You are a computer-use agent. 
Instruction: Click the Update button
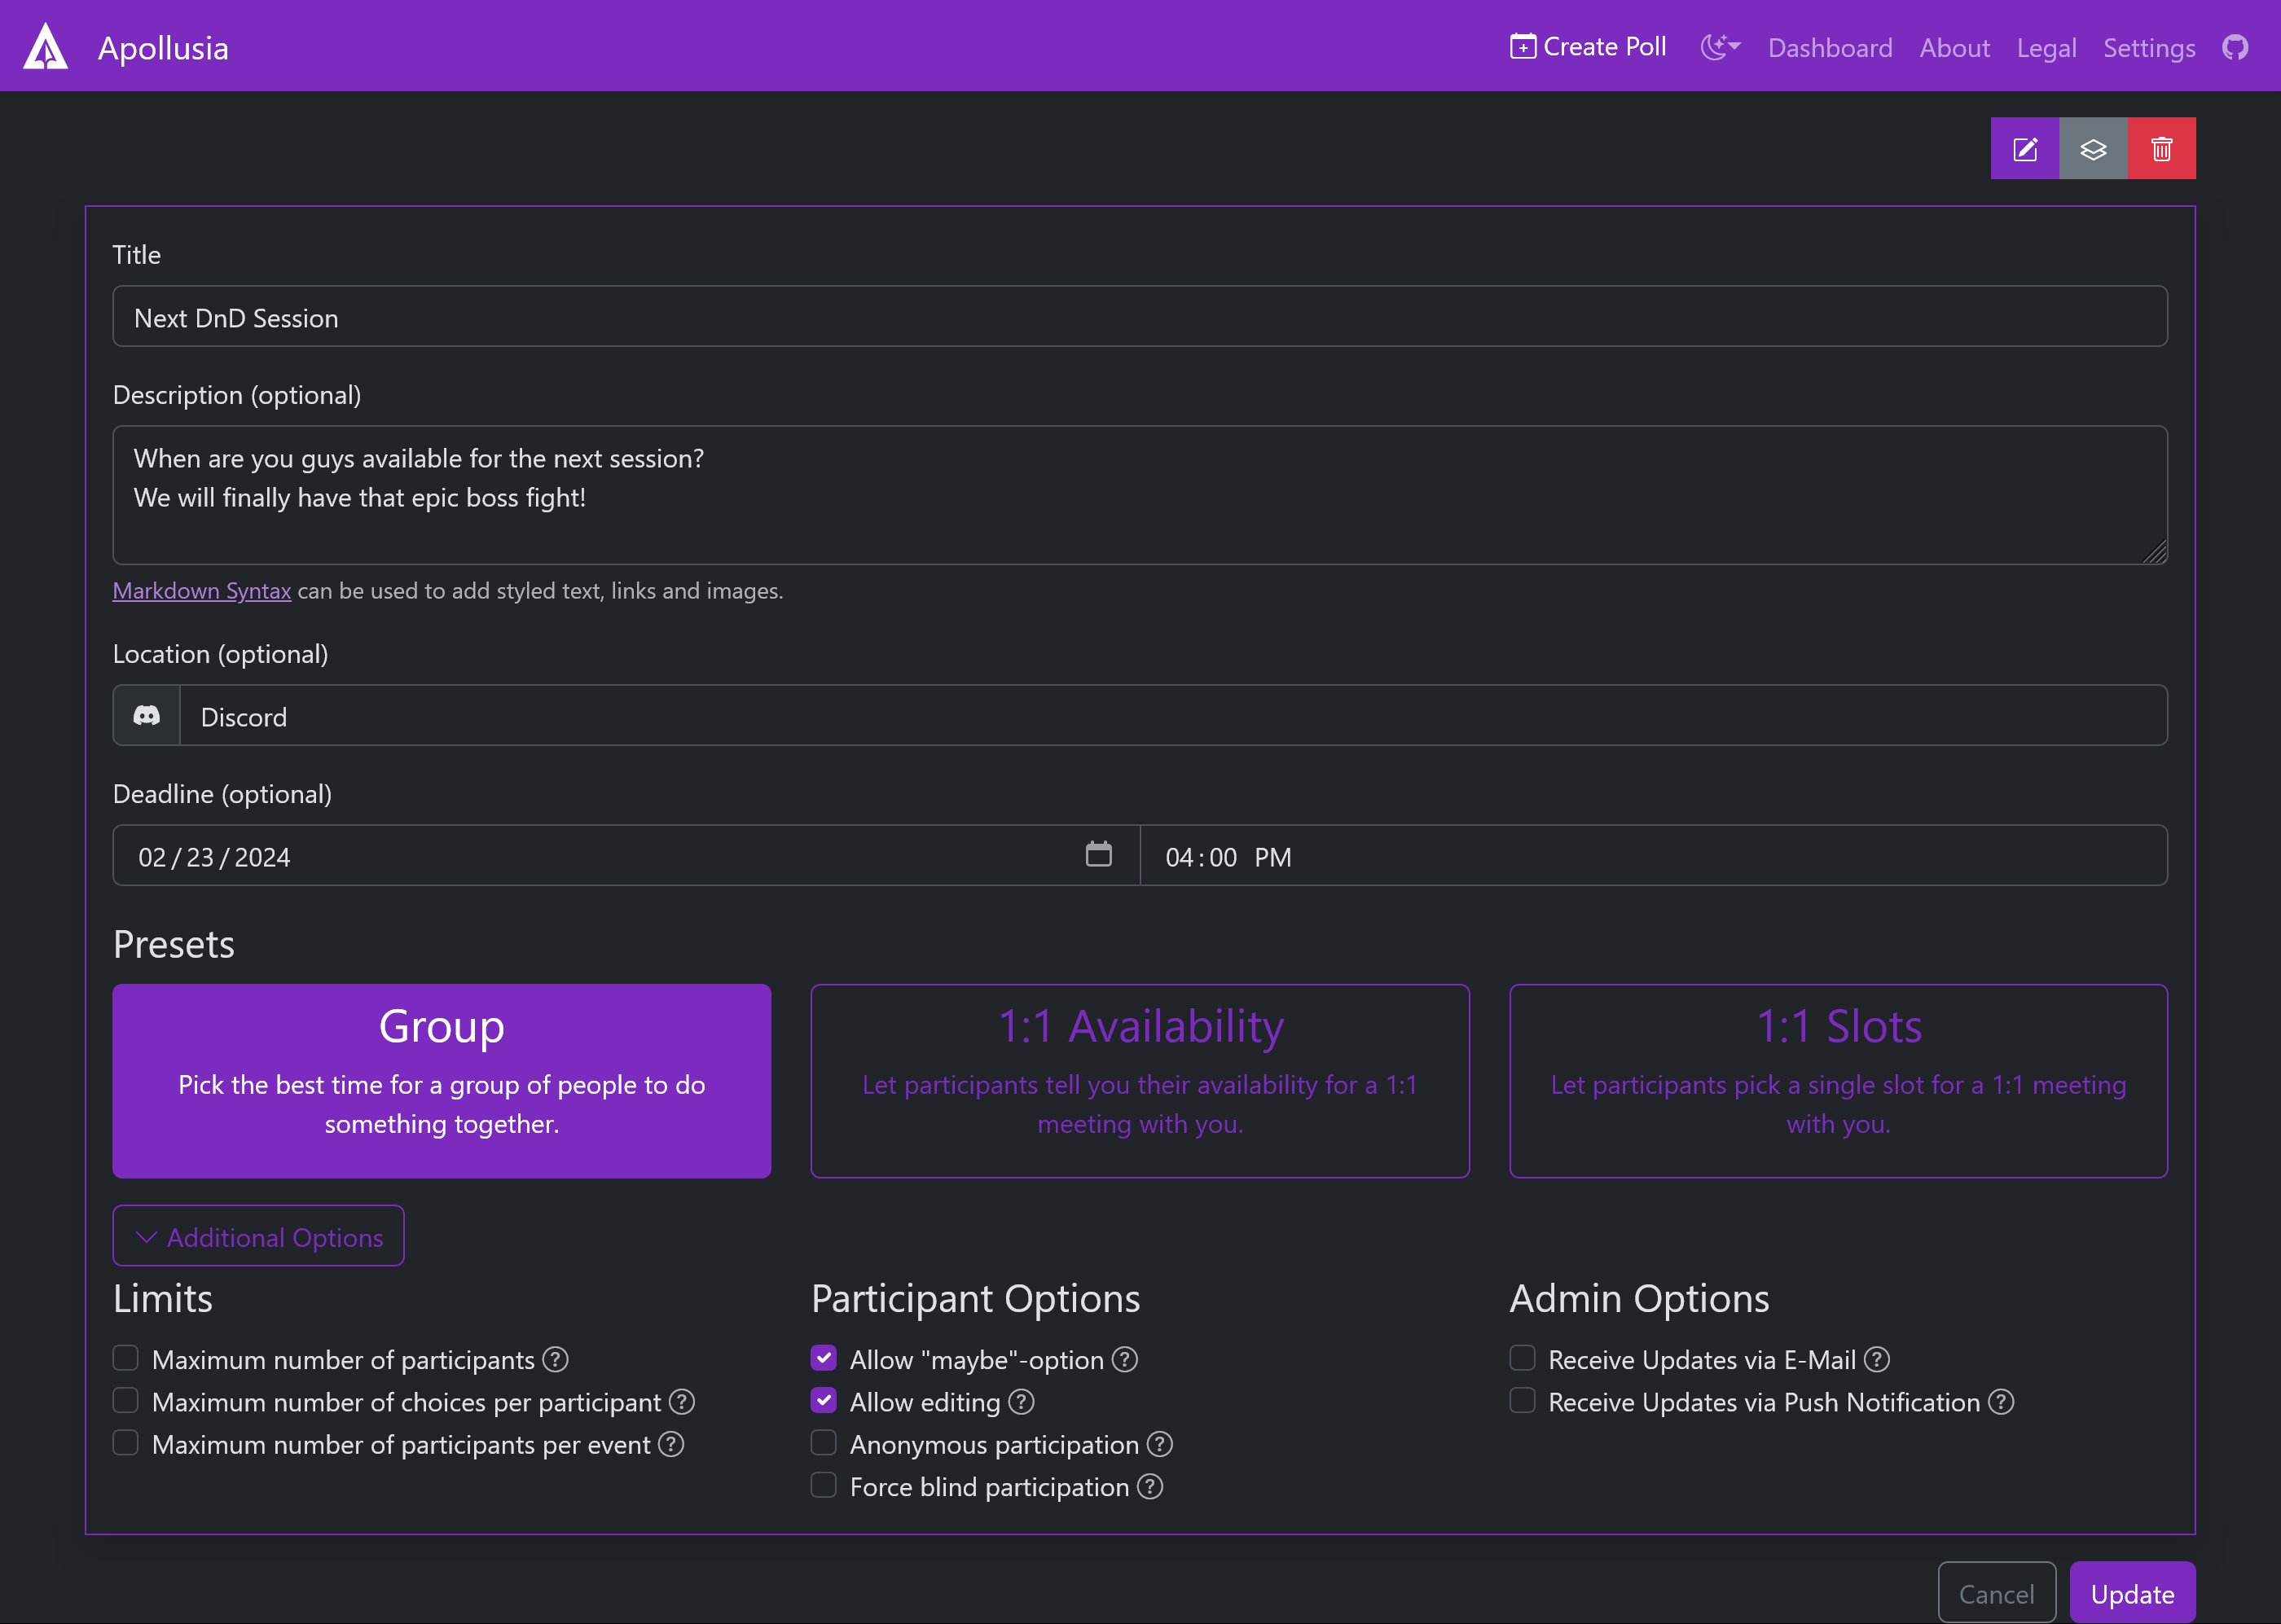tap(2131, 1593)
